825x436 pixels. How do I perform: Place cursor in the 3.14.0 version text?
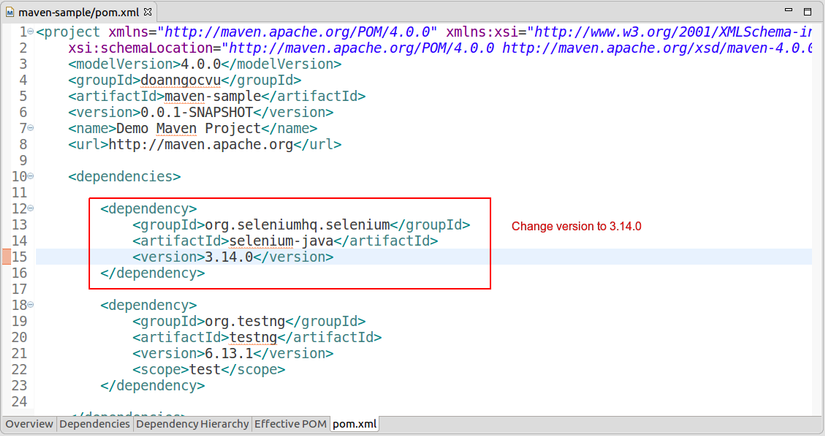[x=228, y=257]
